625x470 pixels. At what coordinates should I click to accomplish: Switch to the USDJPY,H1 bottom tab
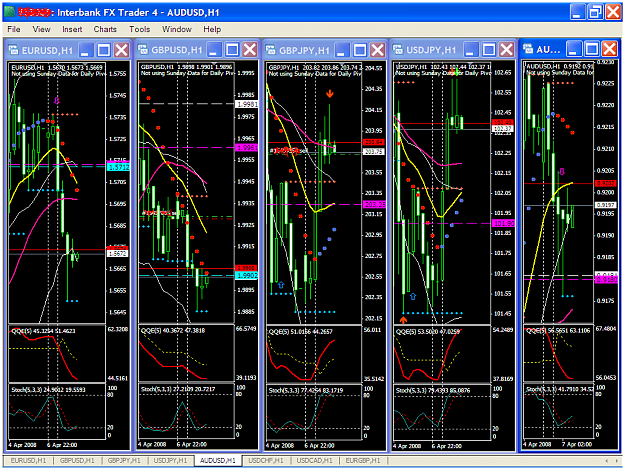click(x=170, y=460)
